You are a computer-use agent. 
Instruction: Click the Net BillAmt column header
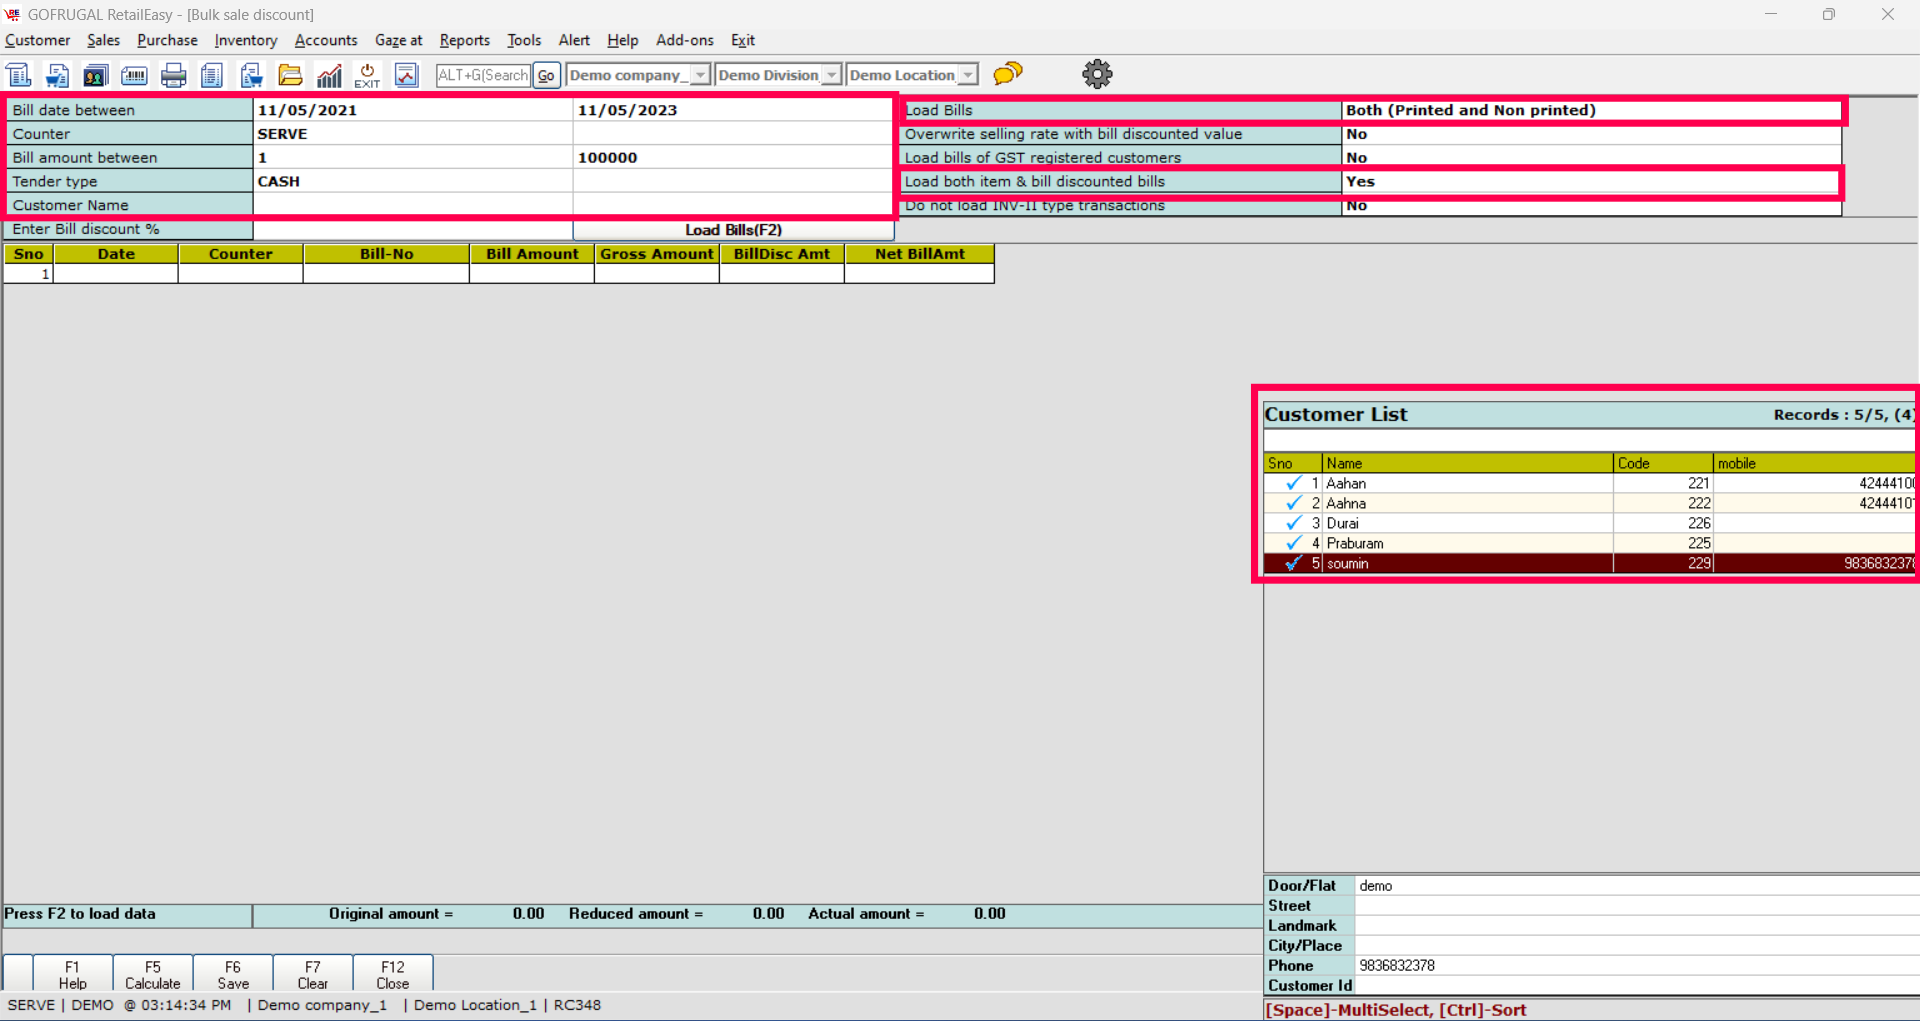point(920,254)
